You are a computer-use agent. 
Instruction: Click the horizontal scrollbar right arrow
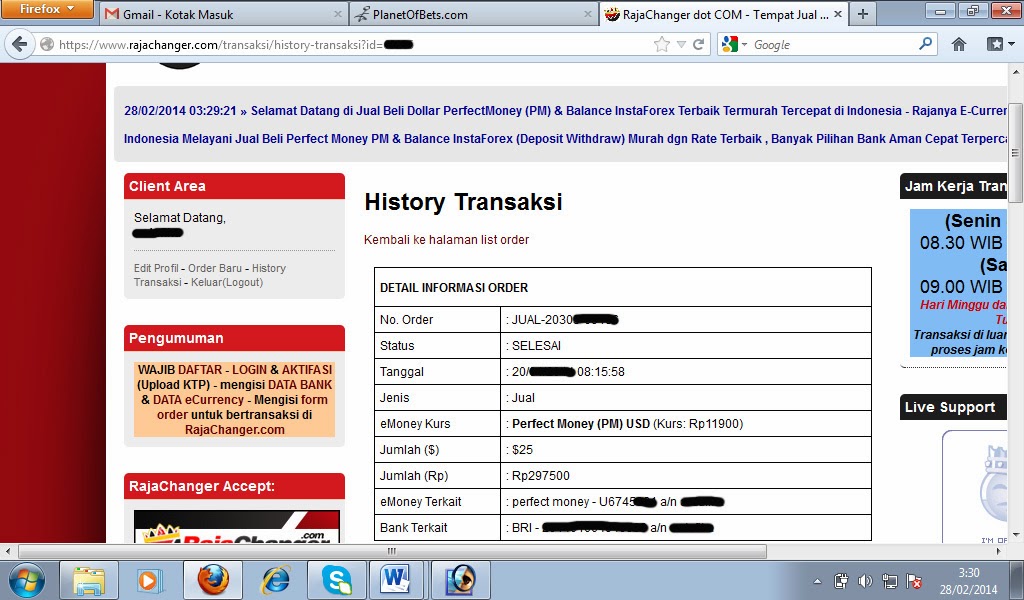(x=999, y=552)
